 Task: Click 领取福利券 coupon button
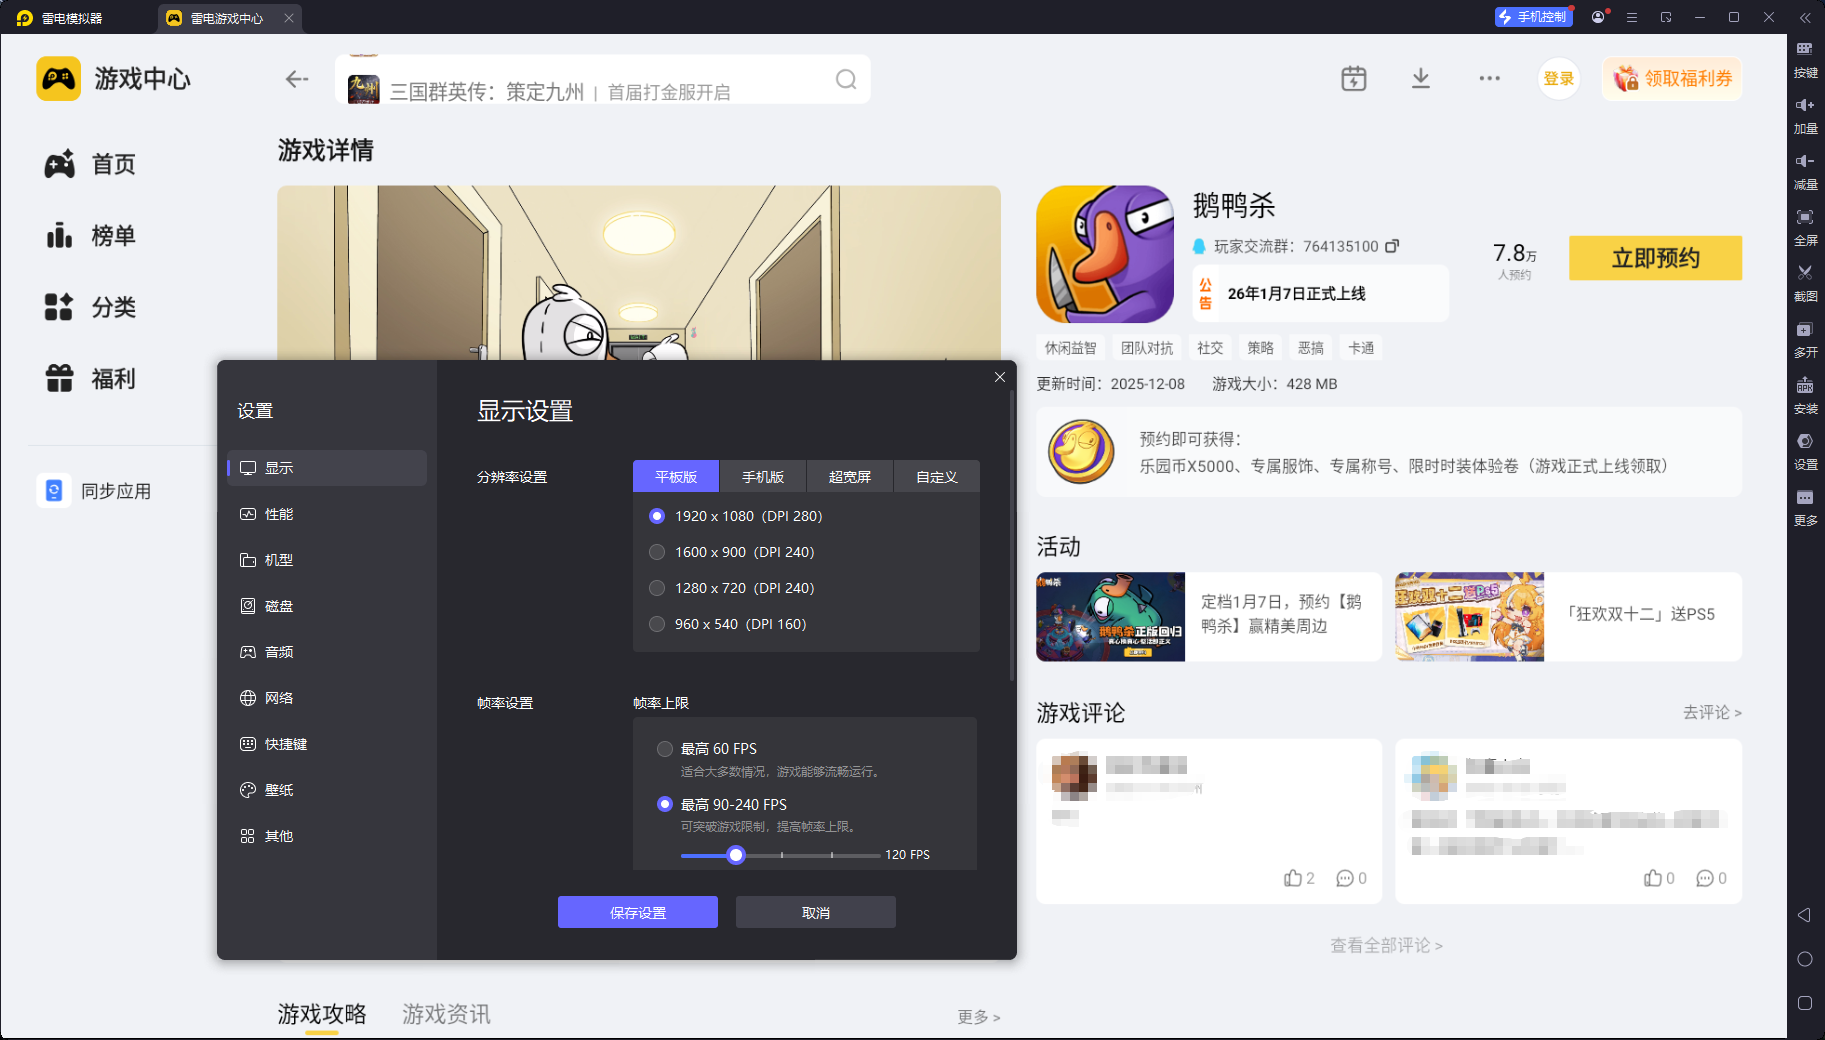tap(1672, 79)
